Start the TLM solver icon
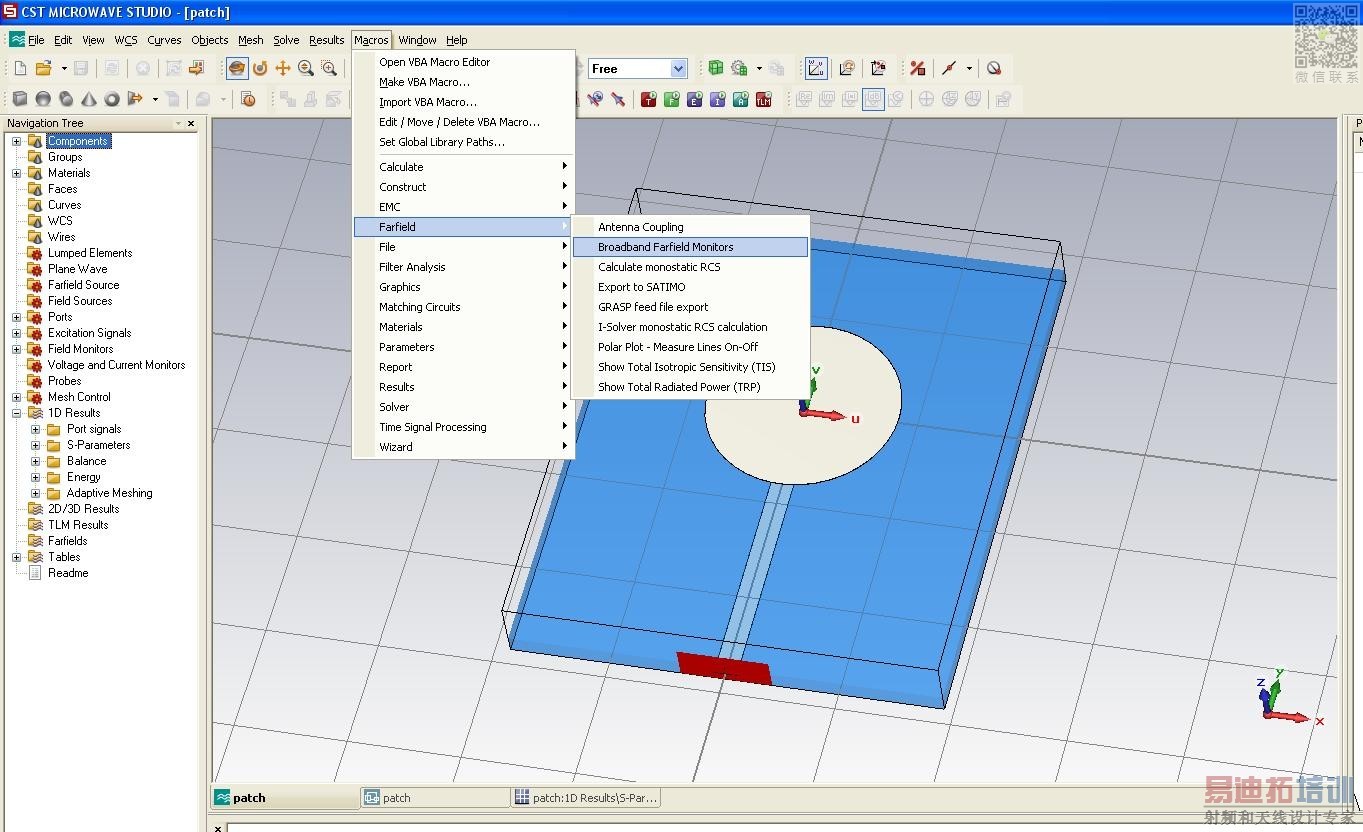 pos(763,99)
